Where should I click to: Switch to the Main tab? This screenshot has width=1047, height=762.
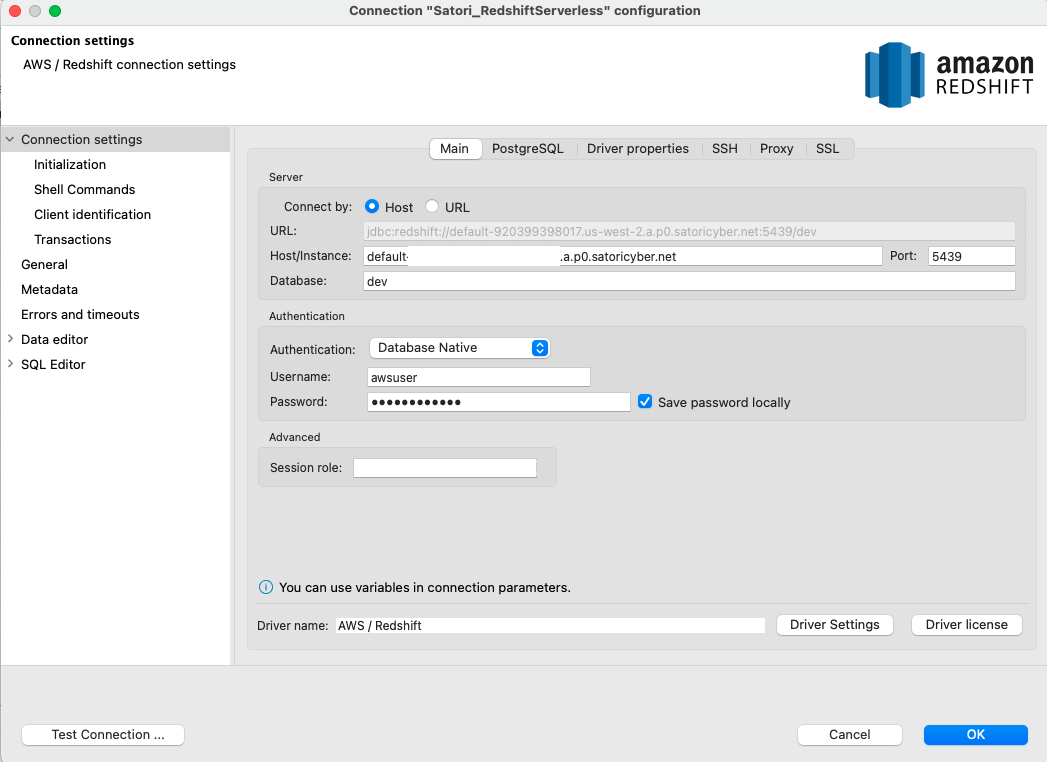[x=455, y=148]
